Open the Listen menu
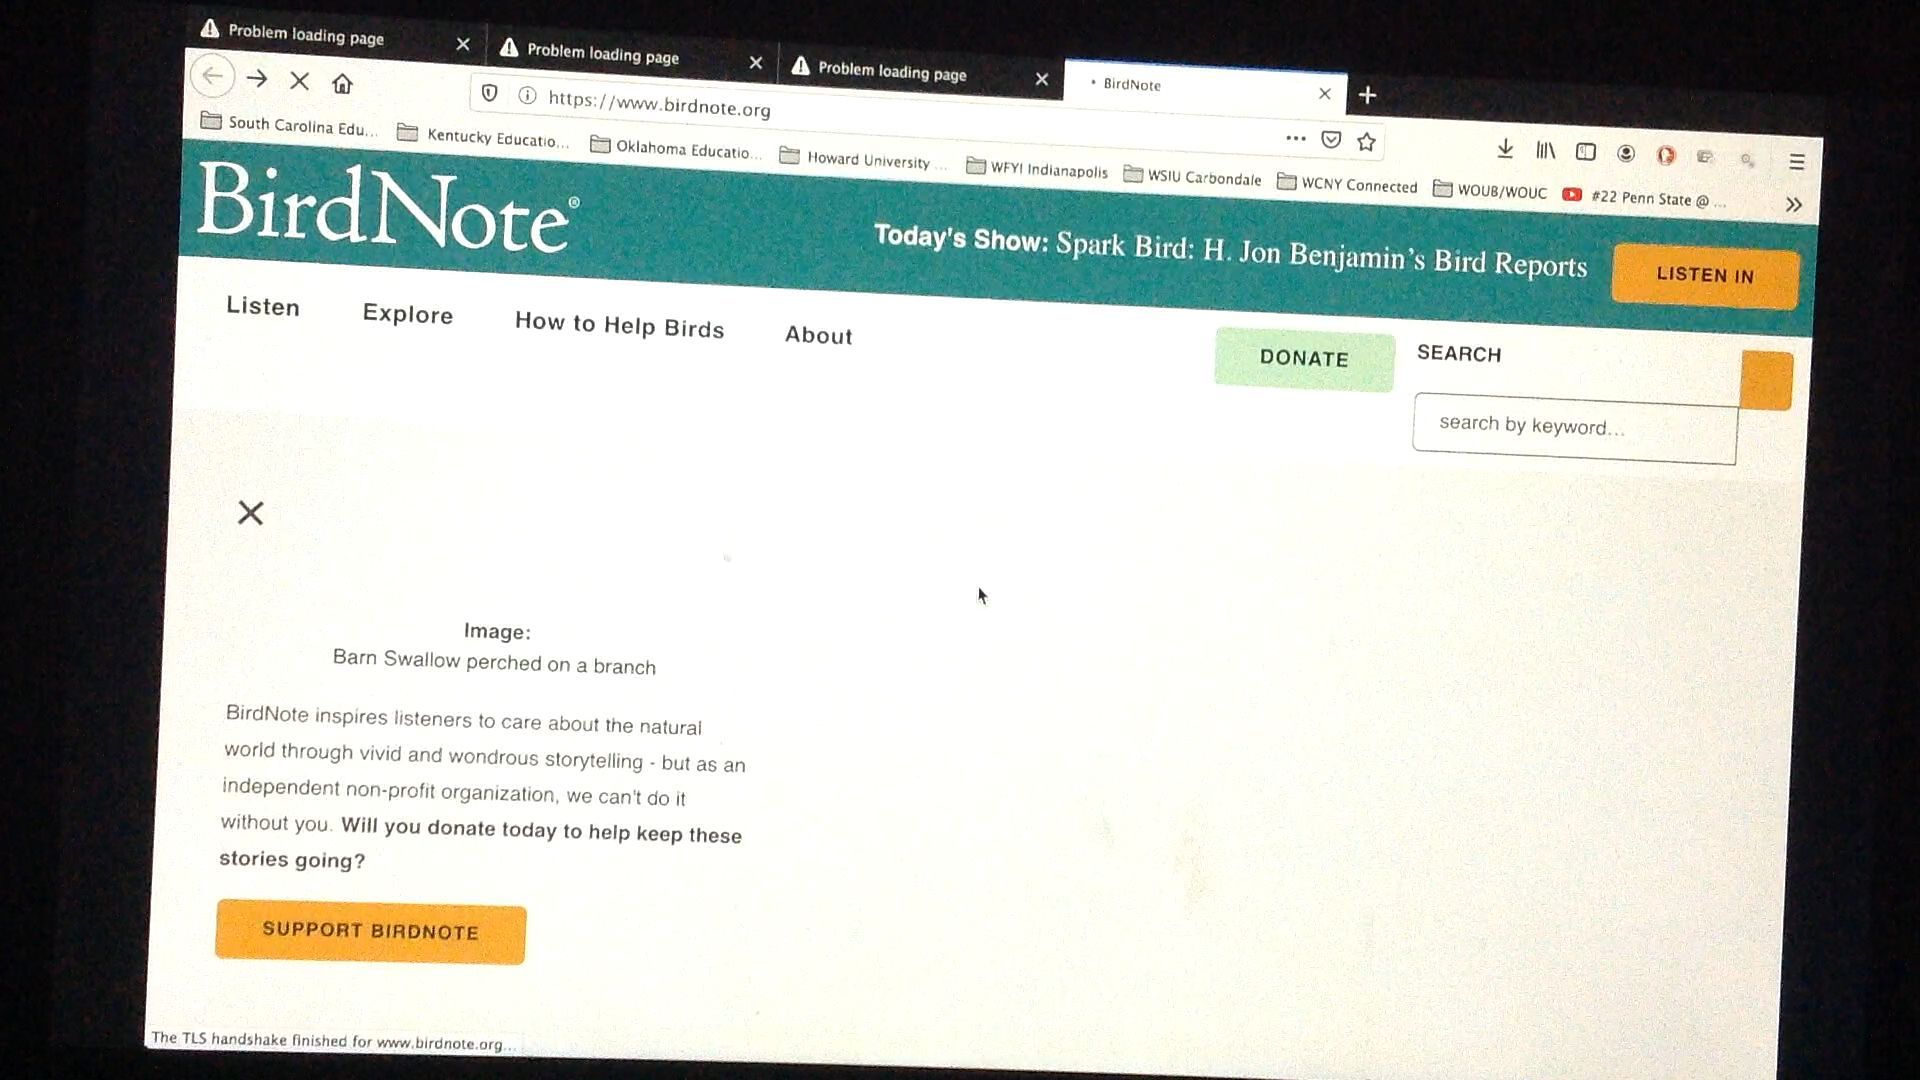The image size is (1920, 1080). [x=263, y=307]
